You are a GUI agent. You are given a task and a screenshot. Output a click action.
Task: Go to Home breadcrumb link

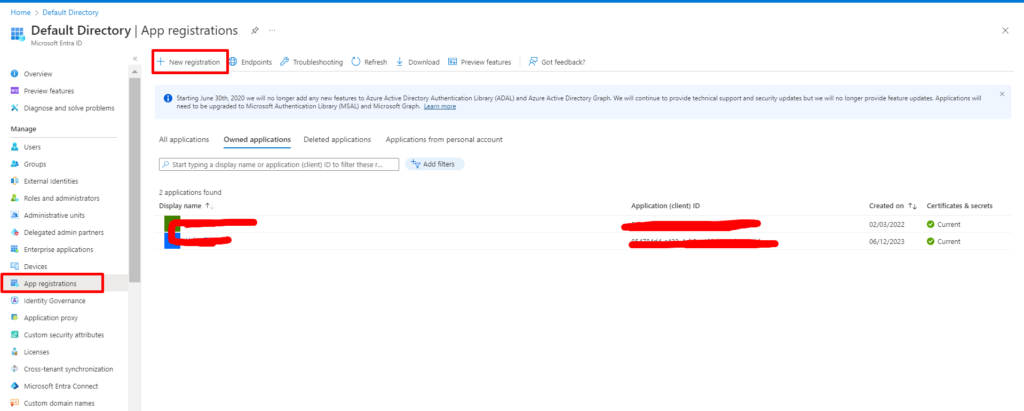tap(20, 12)
